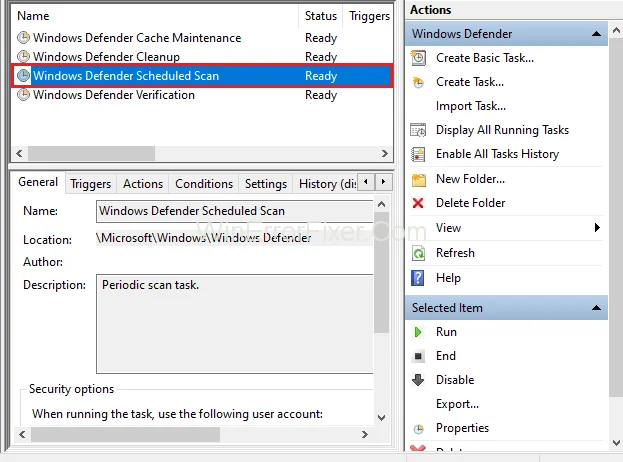Click the green Refresh icon

click(x=418, y=253)
